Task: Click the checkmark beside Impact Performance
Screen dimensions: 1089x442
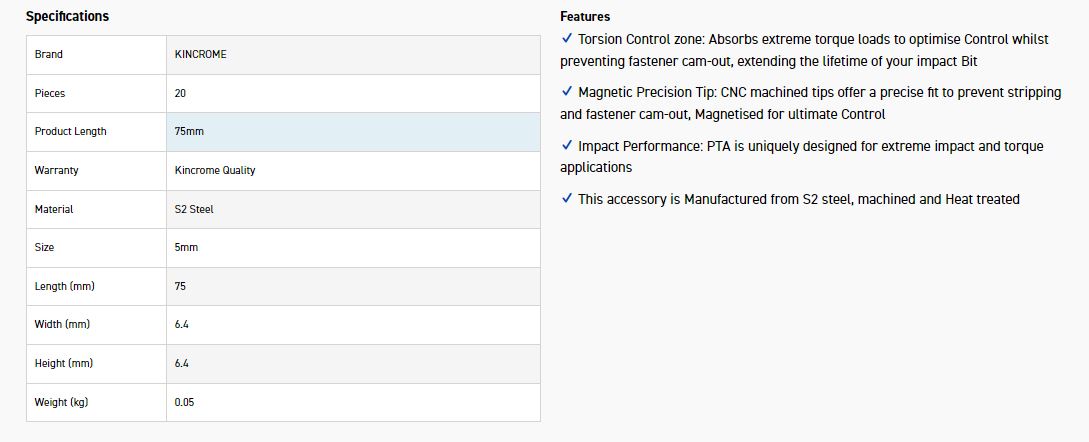Action: (x=567, y=146)
